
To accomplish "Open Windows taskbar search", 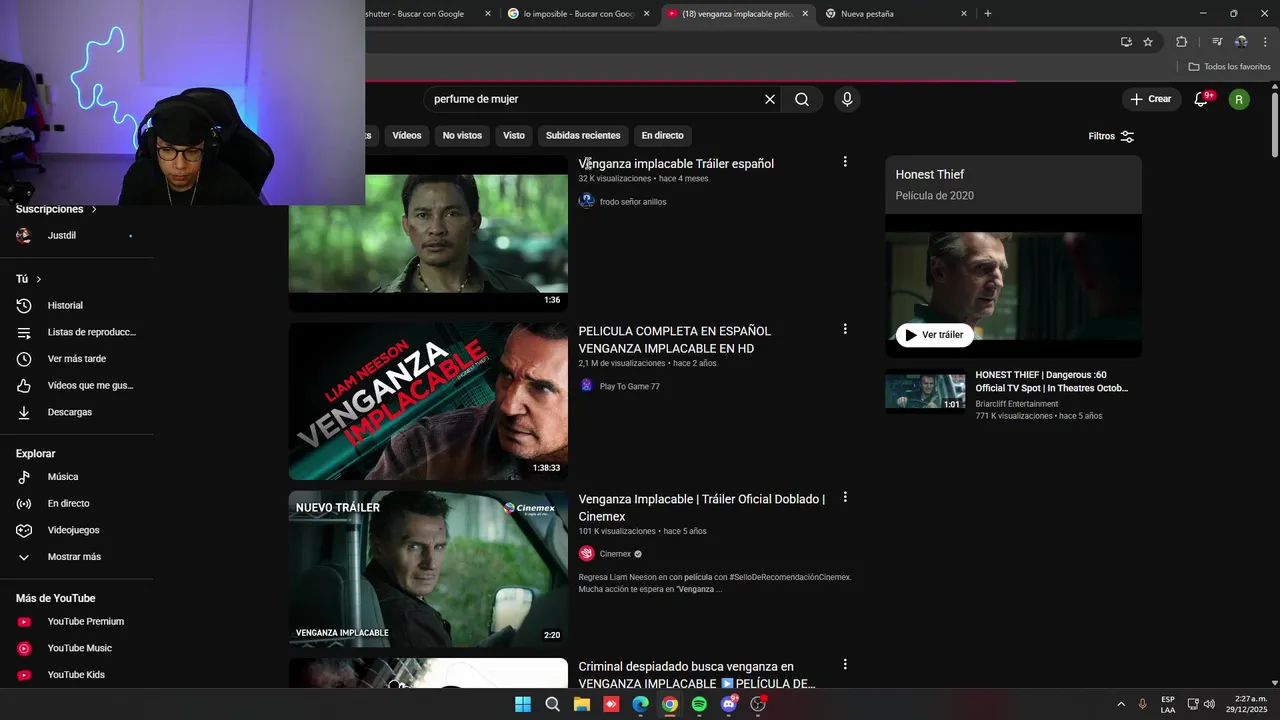I will pos(552,704).
